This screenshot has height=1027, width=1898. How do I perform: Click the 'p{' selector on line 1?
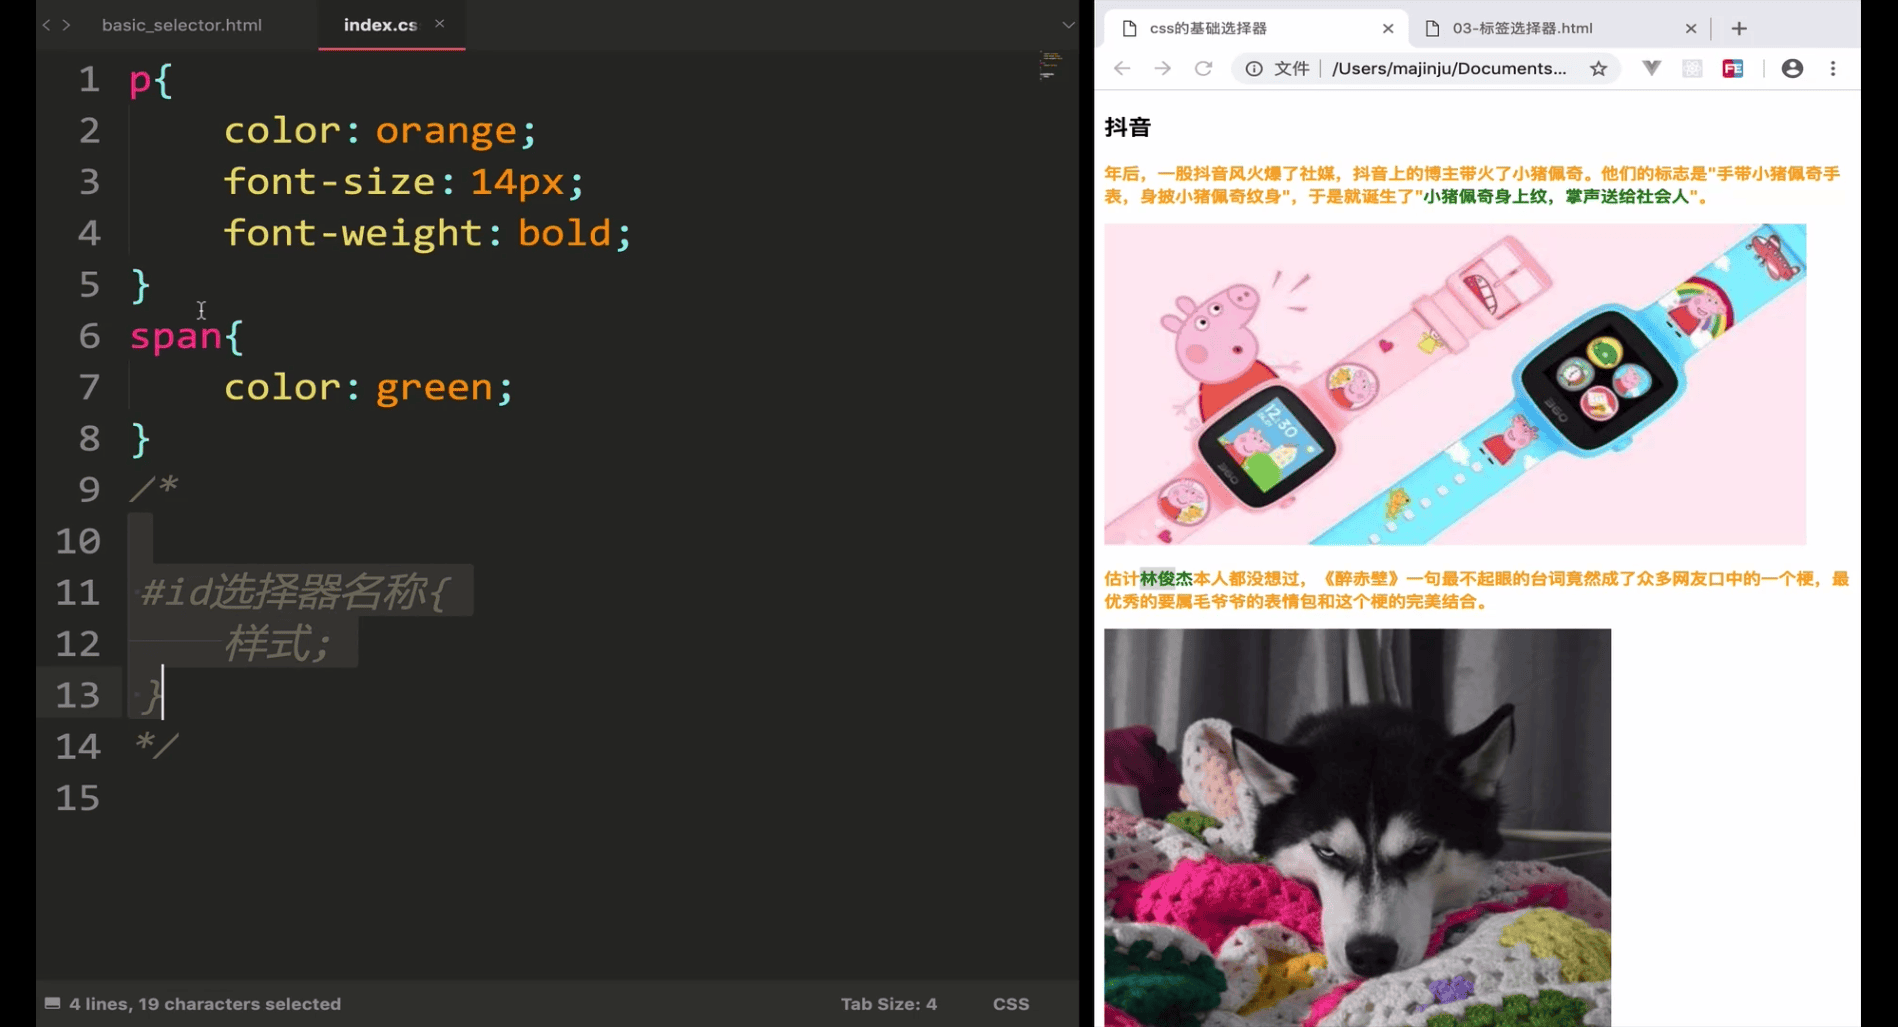pos(151,79)
